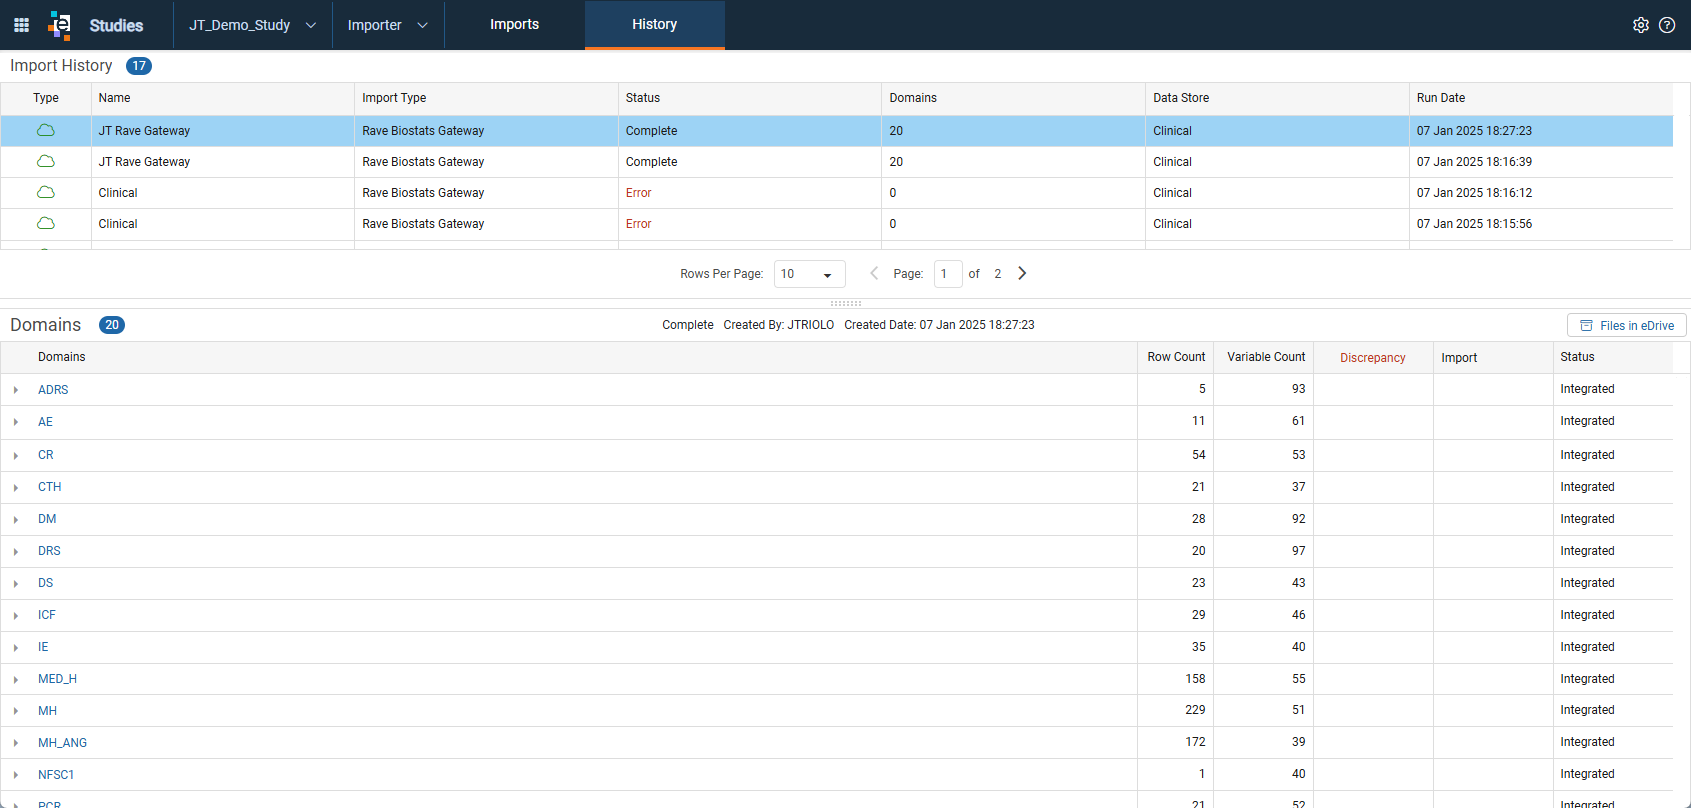The width and height of the screenshot is (1691, 808).
Task: Expand the CTH domain row
Action: pyautogui.click(x=16, y=487)
